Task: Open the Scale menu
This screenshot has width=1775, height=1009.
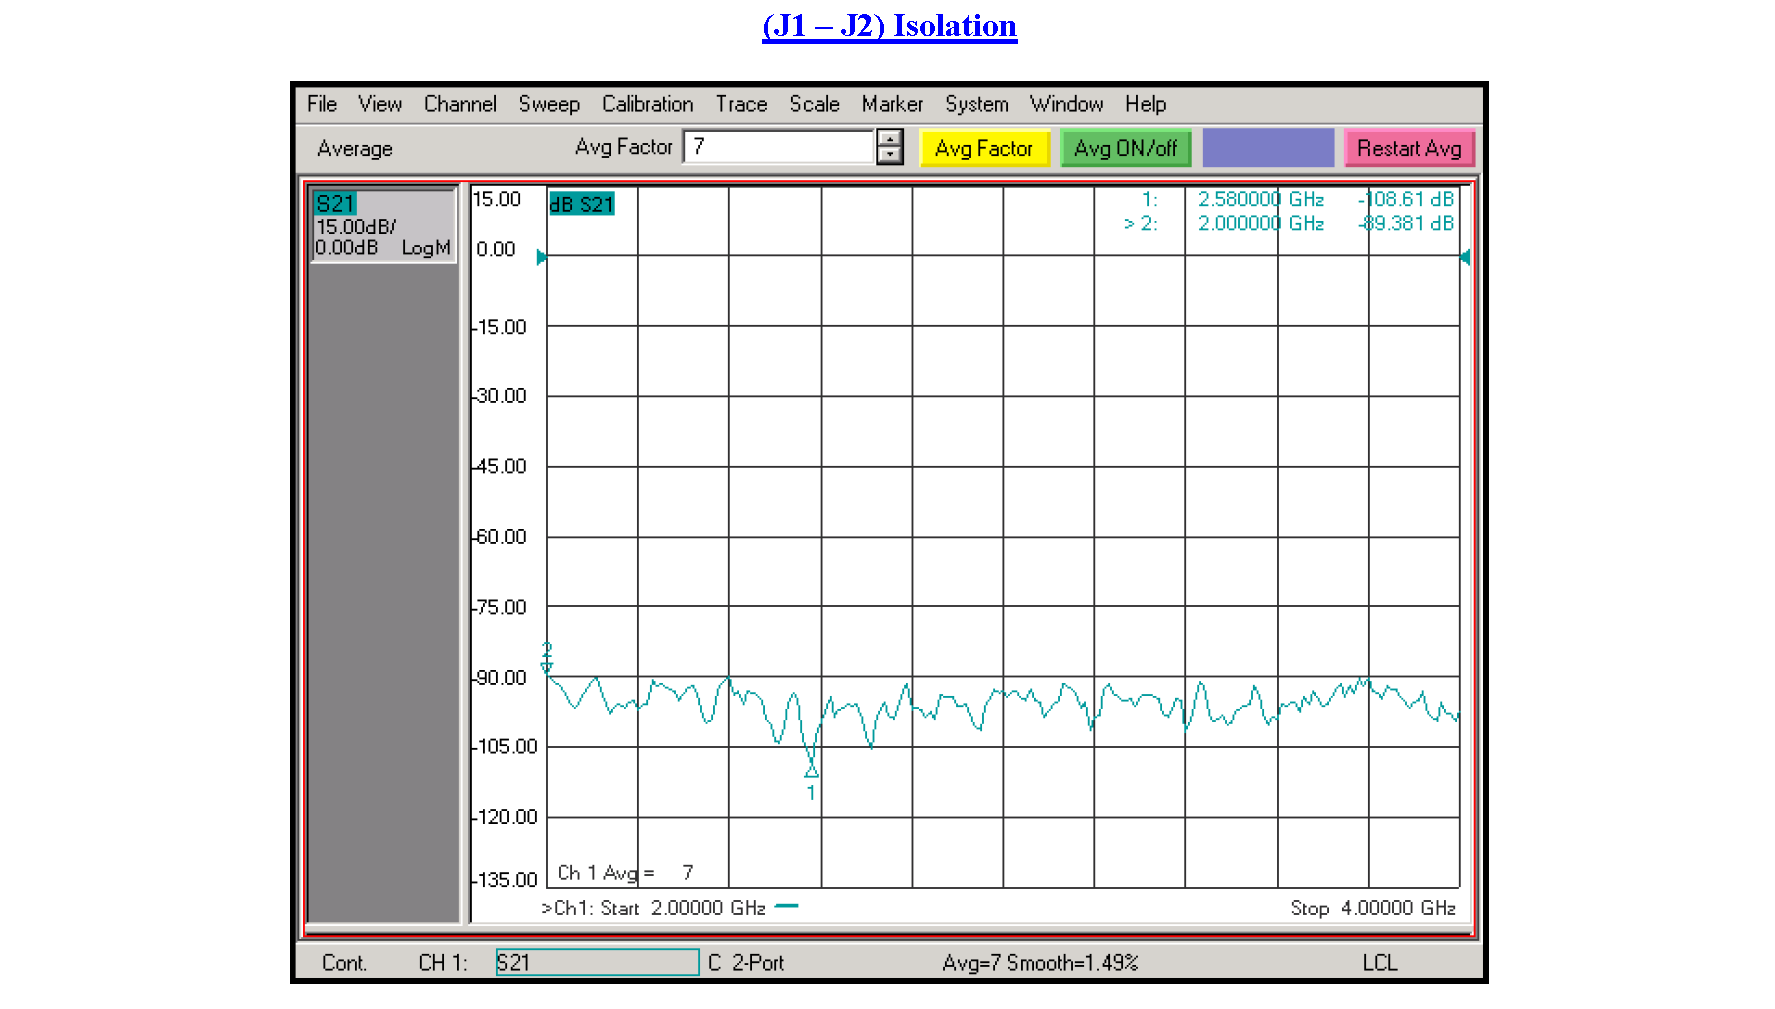Action: pos(812,104)
